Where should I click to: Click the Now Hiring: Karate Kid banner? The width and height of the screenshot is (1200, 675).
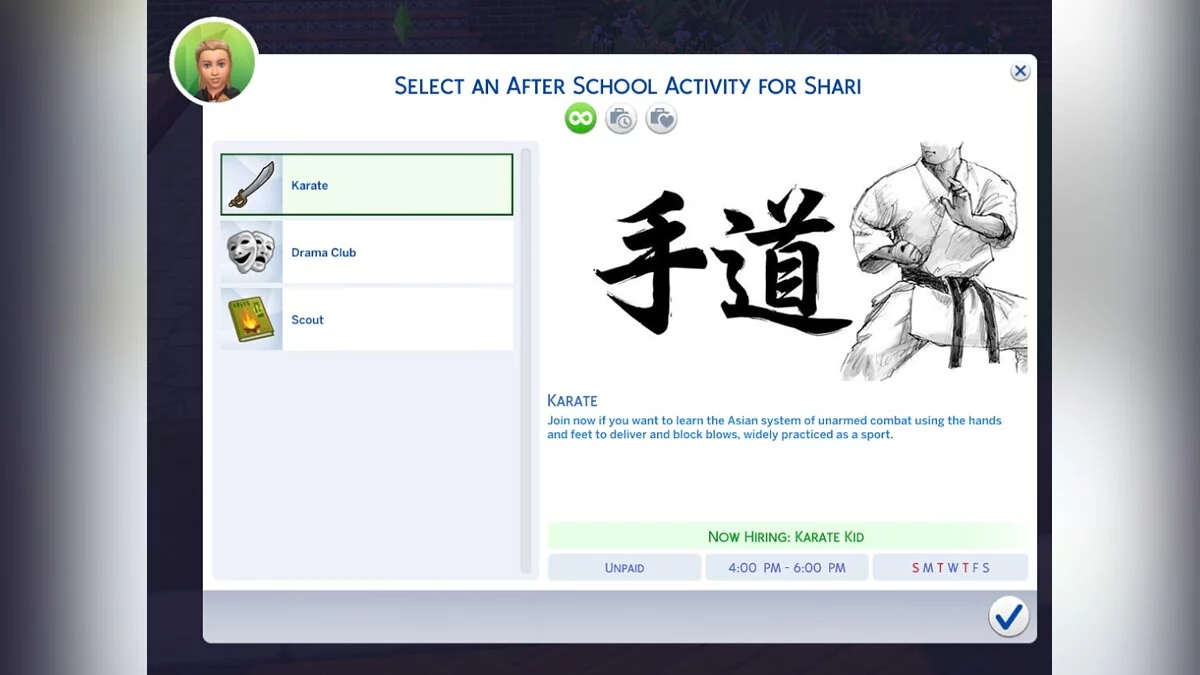pyautogui.click(x=787, y=536)
